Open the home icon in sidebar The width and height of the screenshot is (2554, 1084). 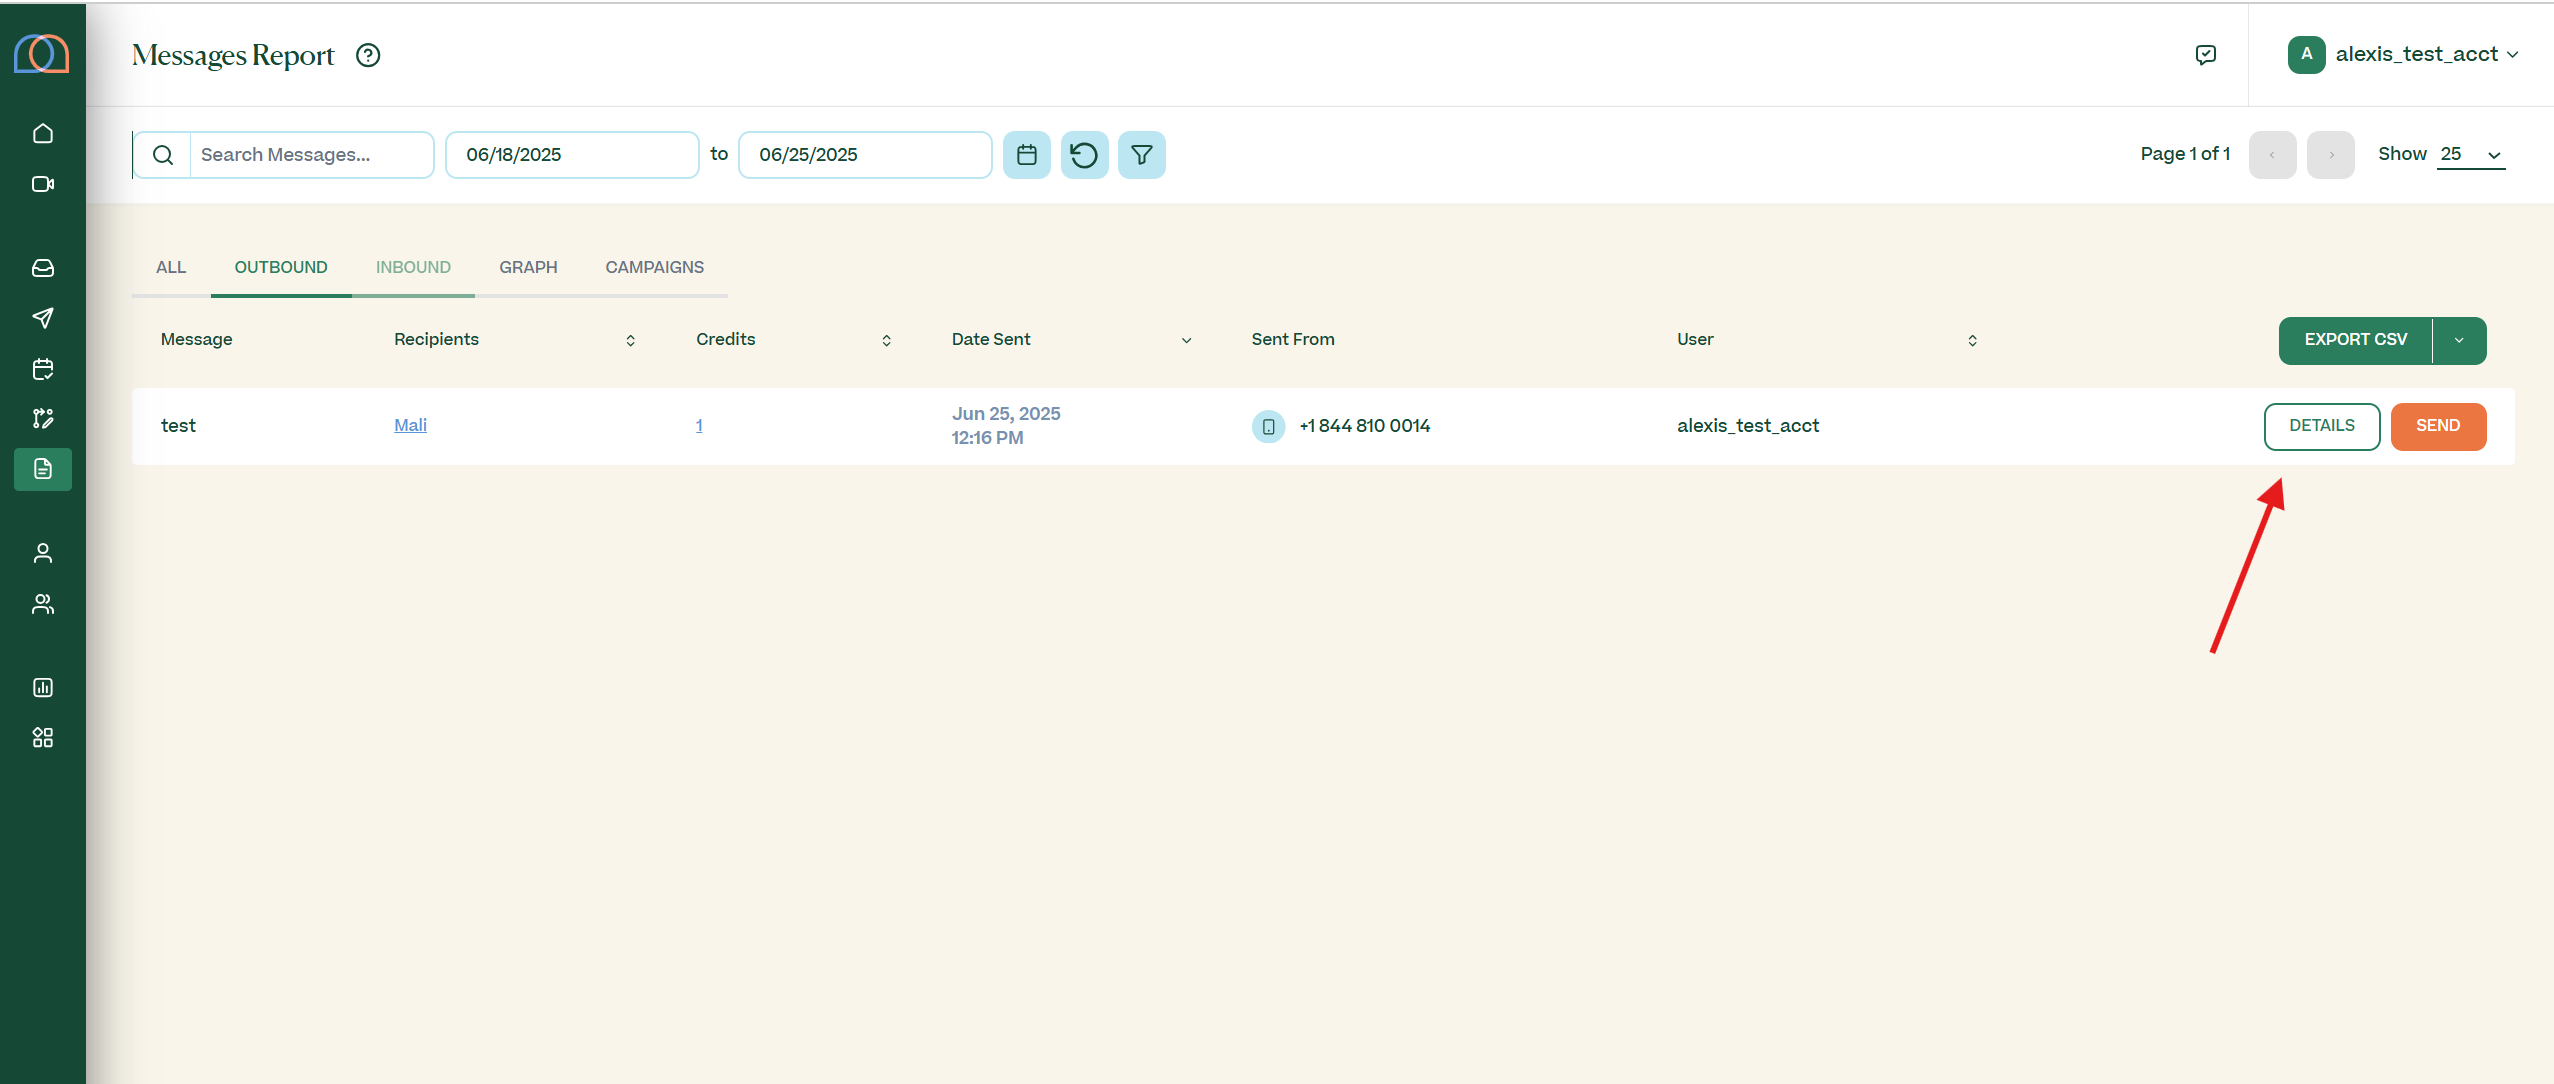[x=43, y=133]
